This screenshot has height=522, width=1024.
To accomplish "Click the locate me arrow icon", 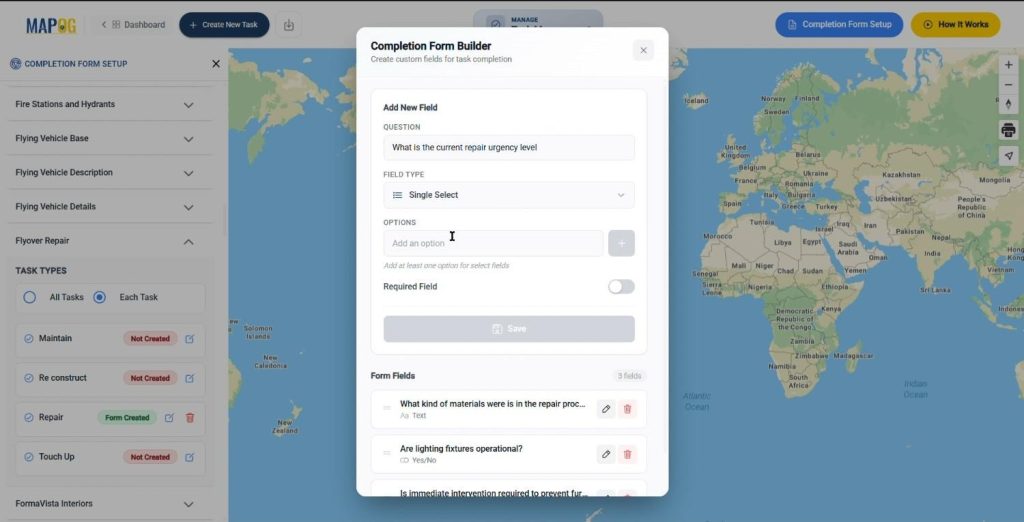I will (x=1008, y=155).
